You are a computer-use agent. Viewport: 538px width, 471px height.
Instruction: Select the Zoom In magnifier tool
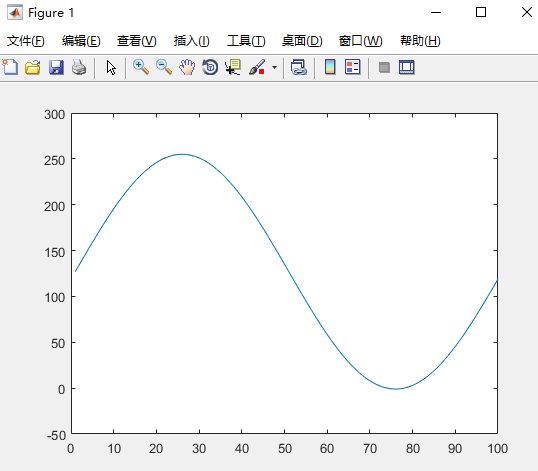(141, 67)
